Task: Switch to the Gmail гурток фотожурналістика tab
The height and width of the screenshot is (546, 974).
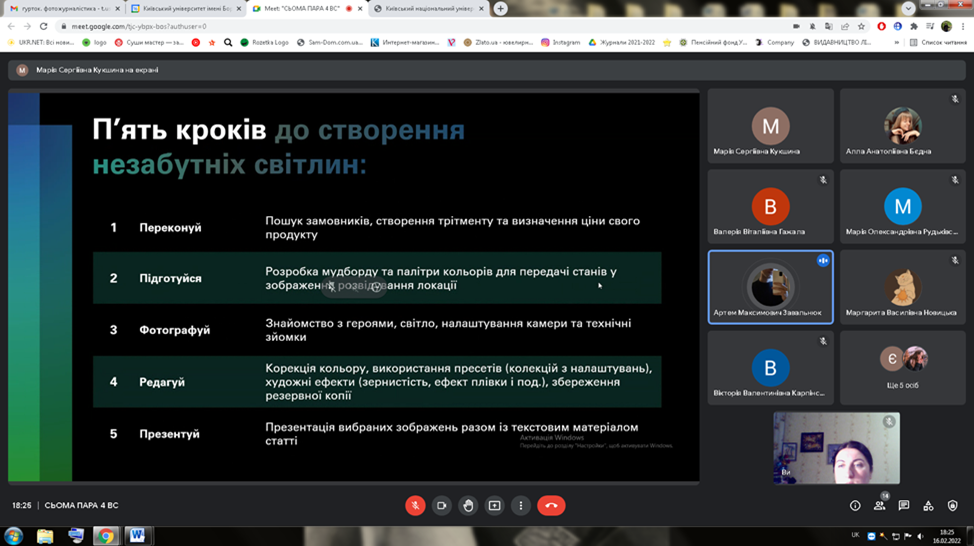Action: [x=65, y=9]
